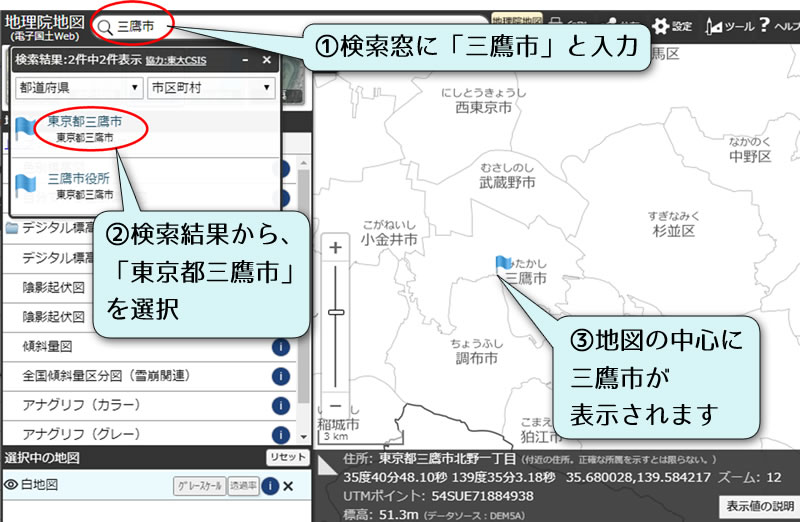Open the 協力:東大CSIS link
Screen dimensions: 800x522
click(x=176, y=61)
